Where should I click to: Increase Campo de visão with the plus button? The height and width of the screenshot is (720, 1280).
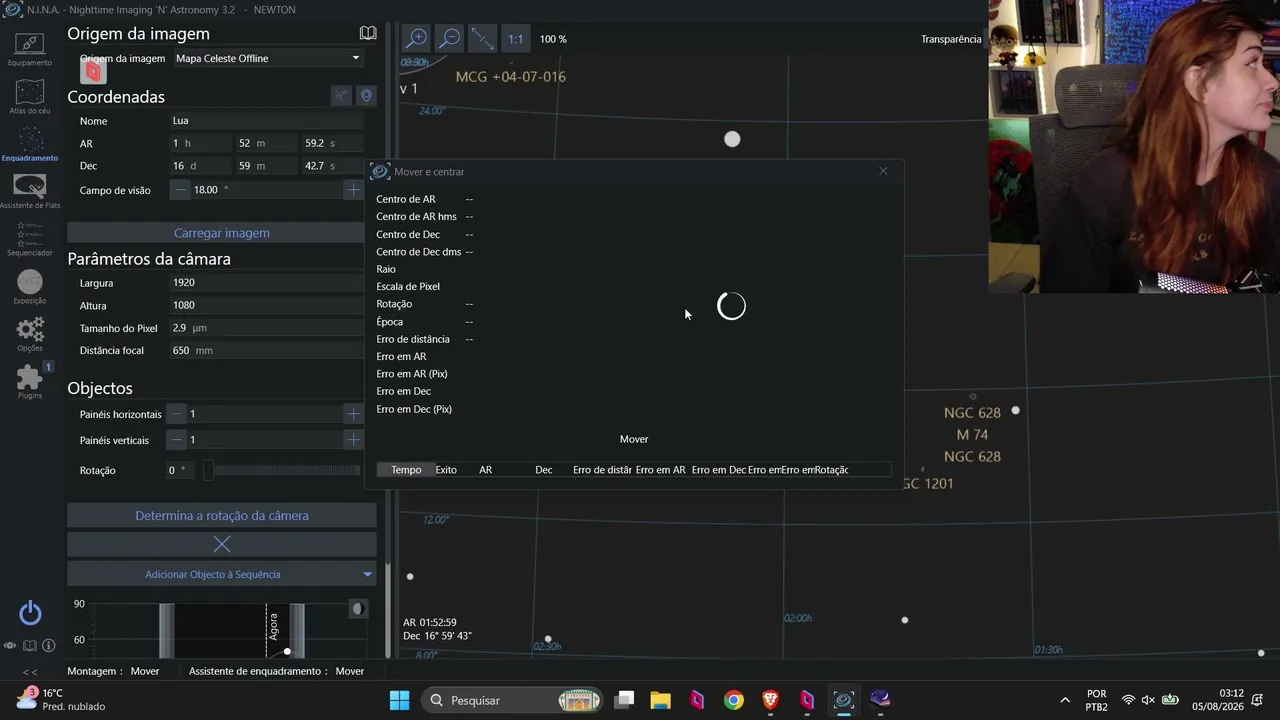pos(353,189)
